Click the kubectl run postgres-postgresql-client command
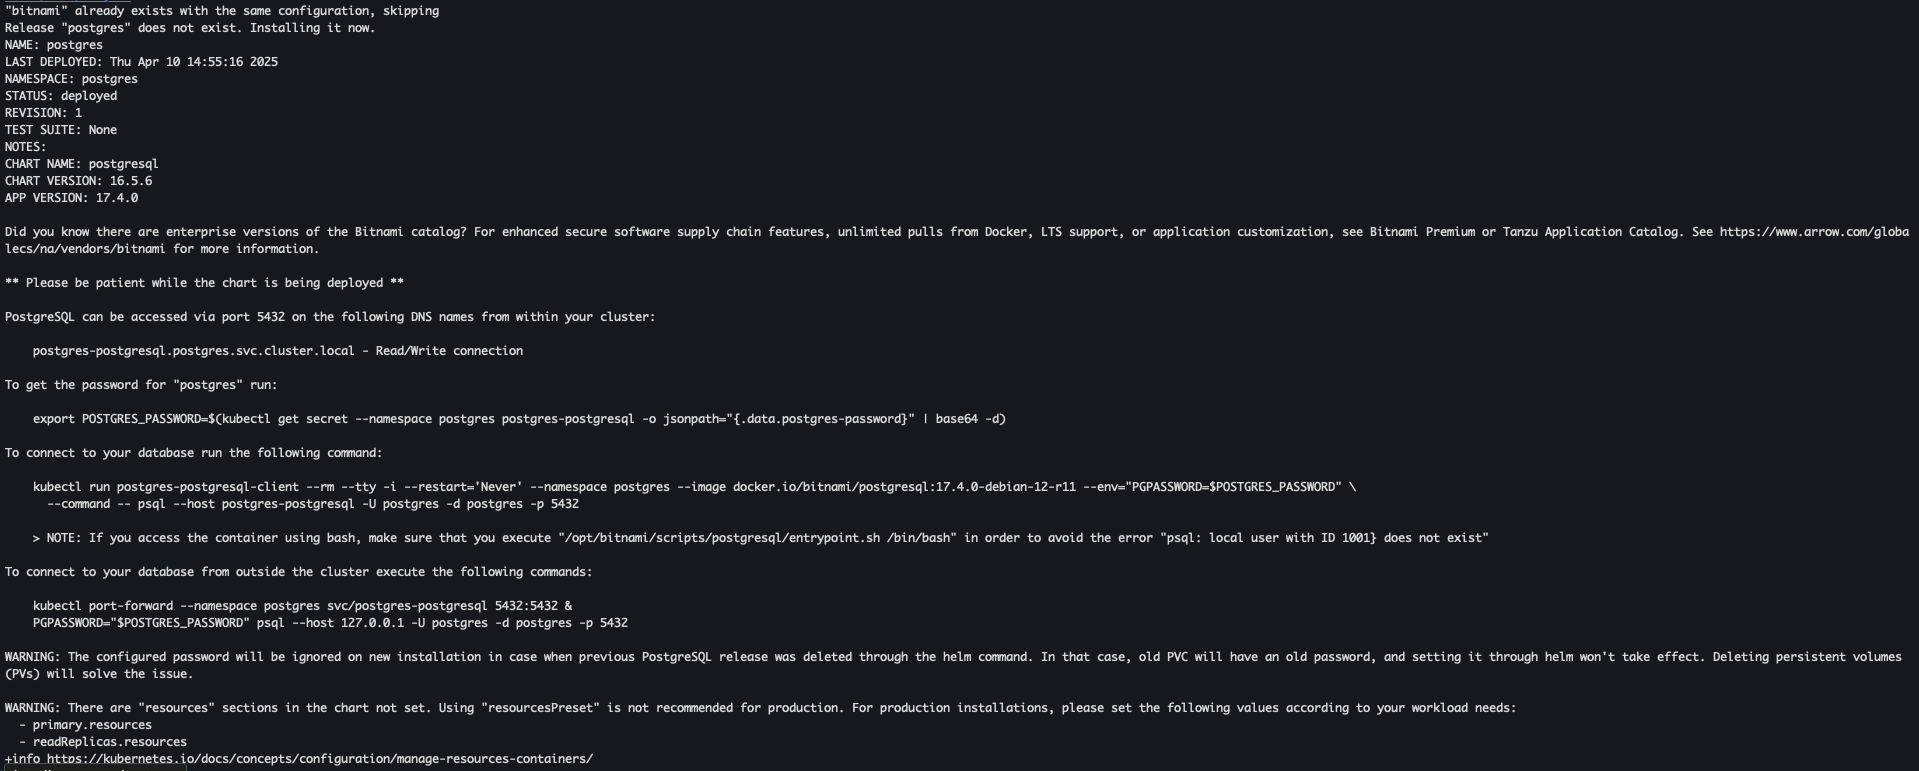Viewport: 1919px width, 771px height. point(694,487)
